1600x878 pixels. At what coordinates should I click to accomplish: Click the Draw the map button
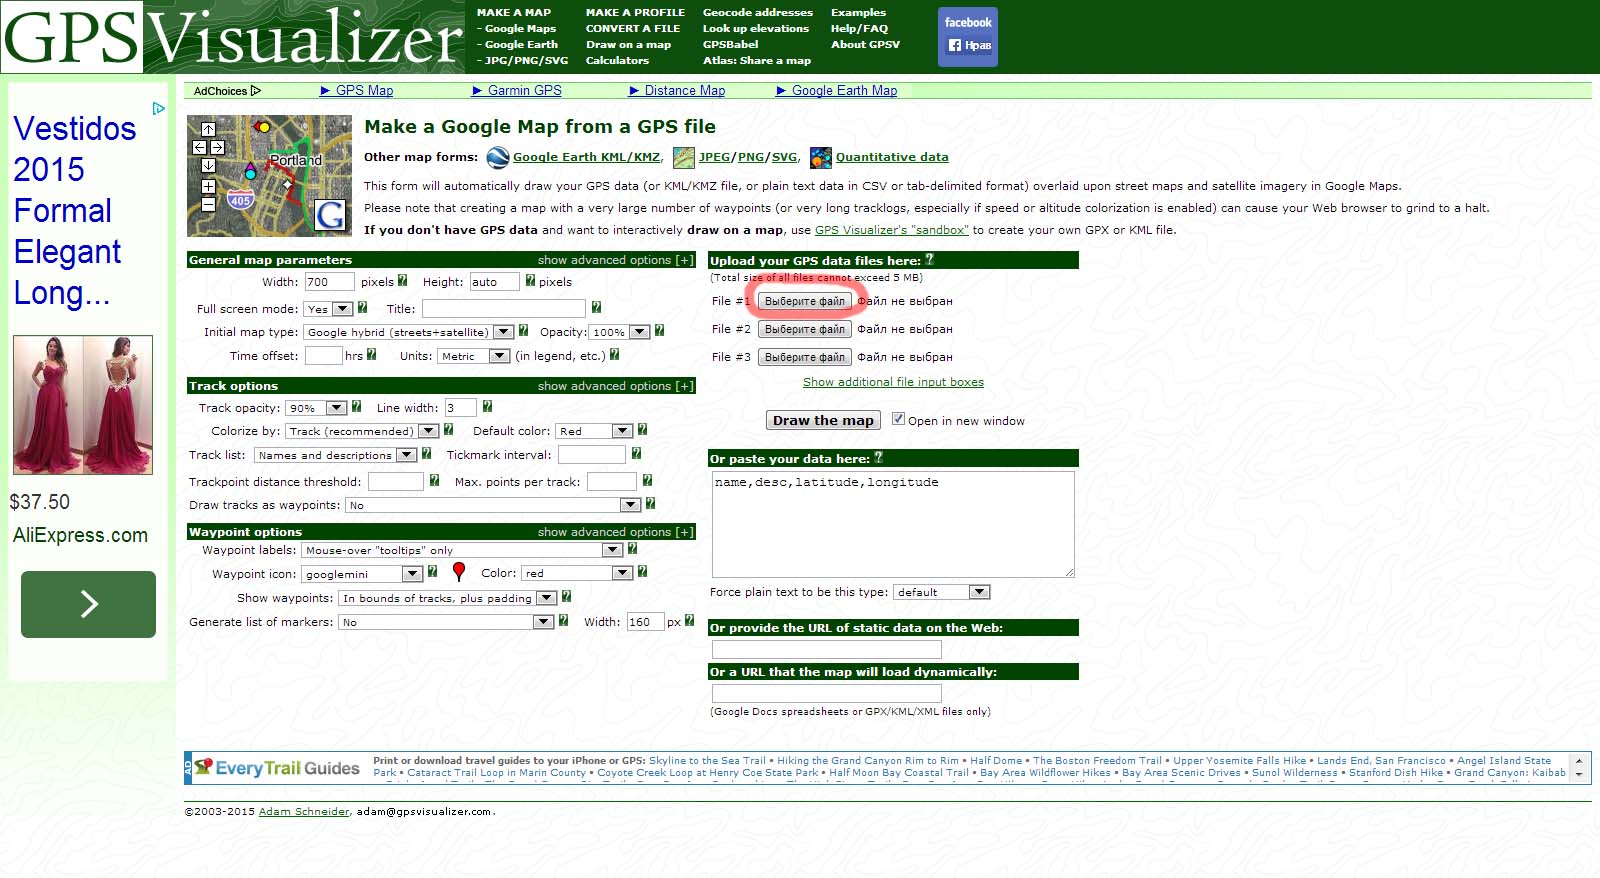(x=823, y=420)
